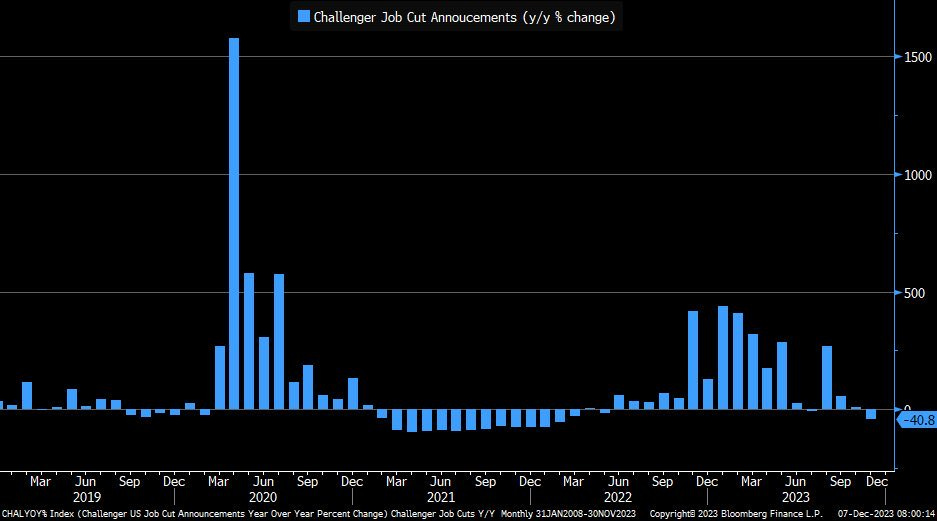Select the Challenger Job Cut Announcements legend label
The image size is (937, 521).
[x=464, y=16]
